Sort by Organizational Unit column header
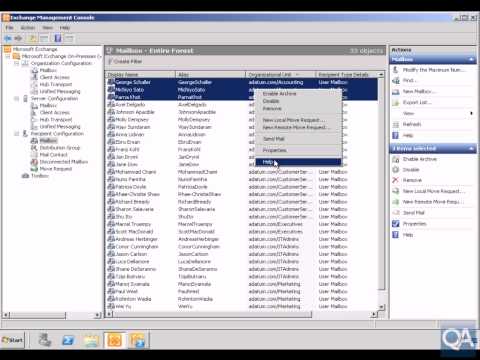 tap(280, 75)
